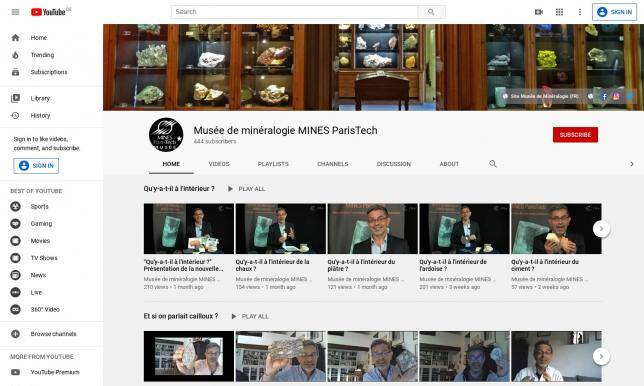Switch to the About tab
The height and width of the screenshot is (386, 644).
point(449,164)
